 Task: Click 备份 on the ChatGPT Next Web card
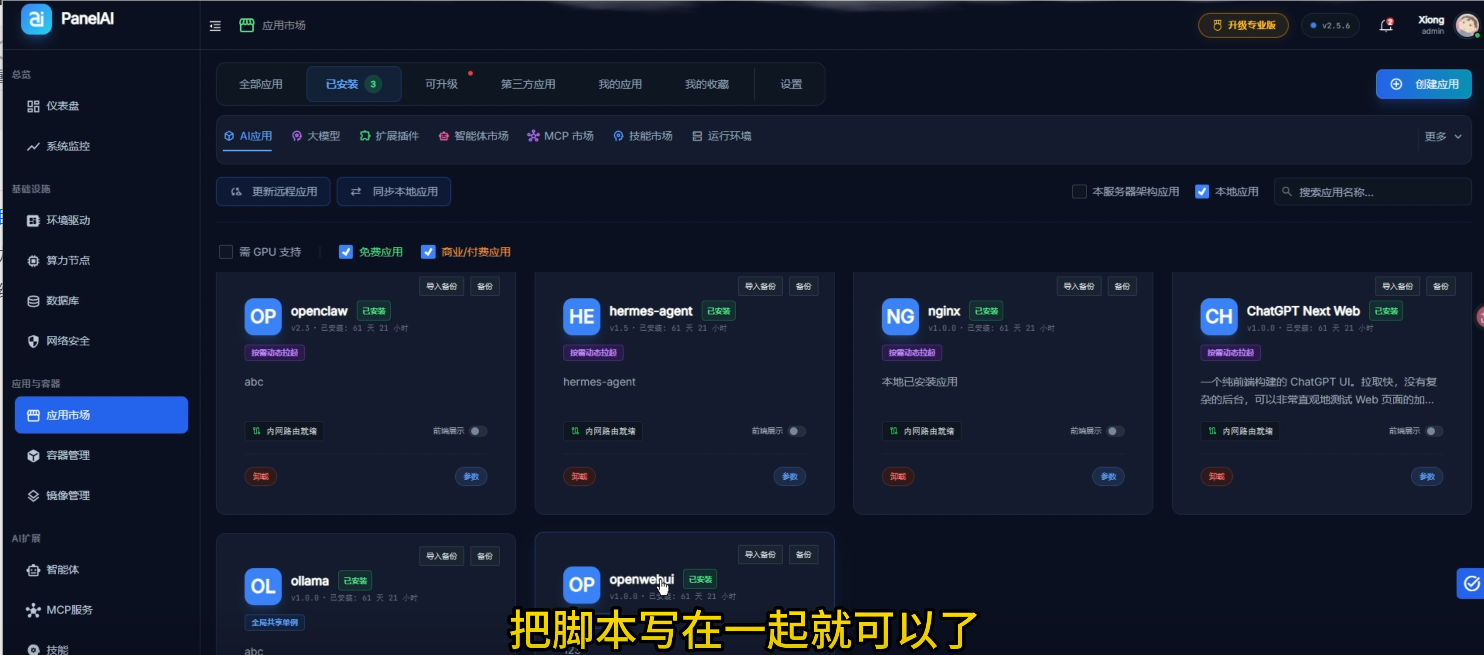1440,286
